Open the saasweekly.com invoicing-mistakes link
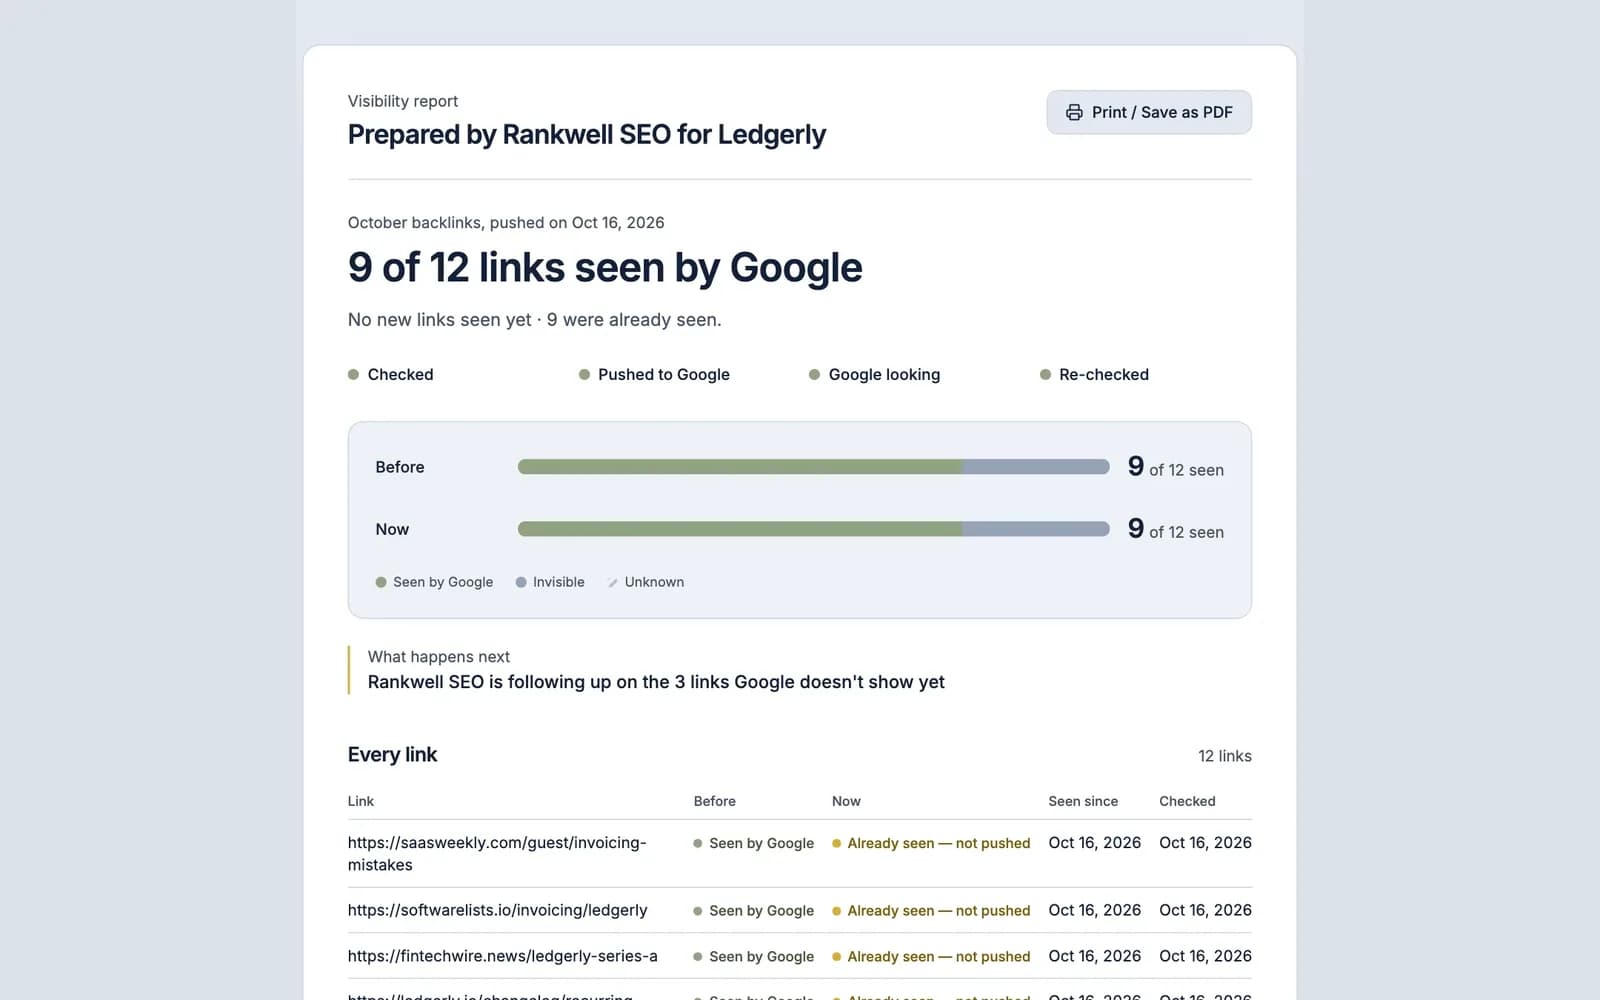This screenshot has width=1600, height=1000. point(497,853)
